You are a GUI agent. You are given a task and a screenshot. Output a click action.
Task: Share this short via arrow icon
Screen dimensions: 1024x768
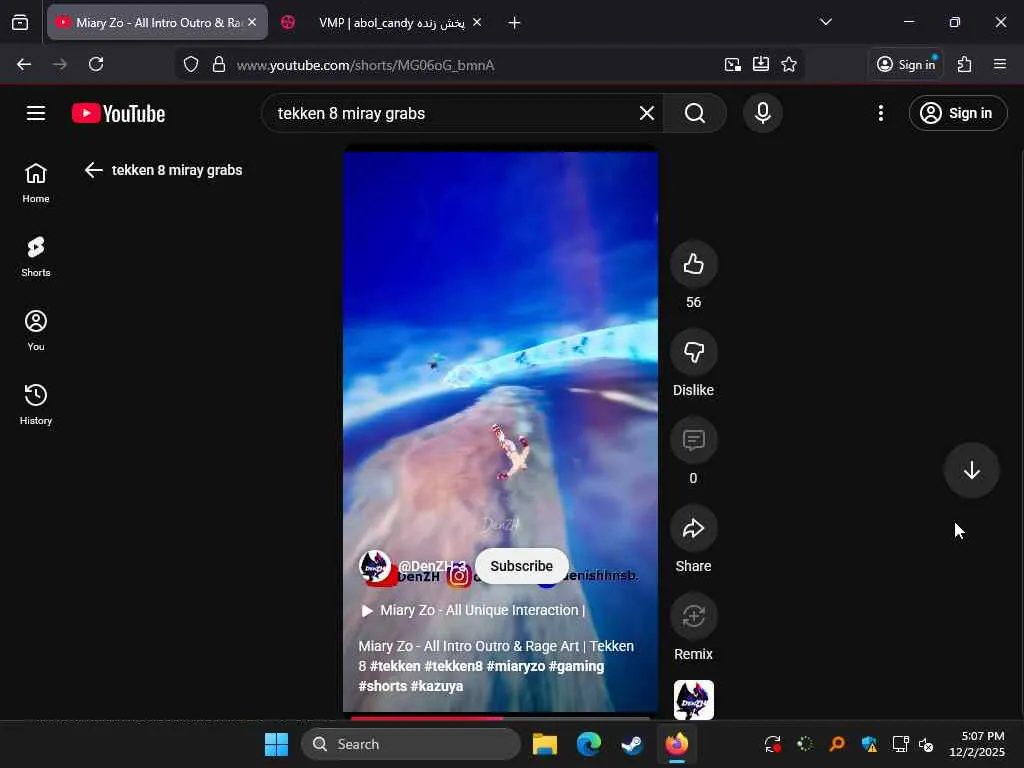[x=694, y=528]
